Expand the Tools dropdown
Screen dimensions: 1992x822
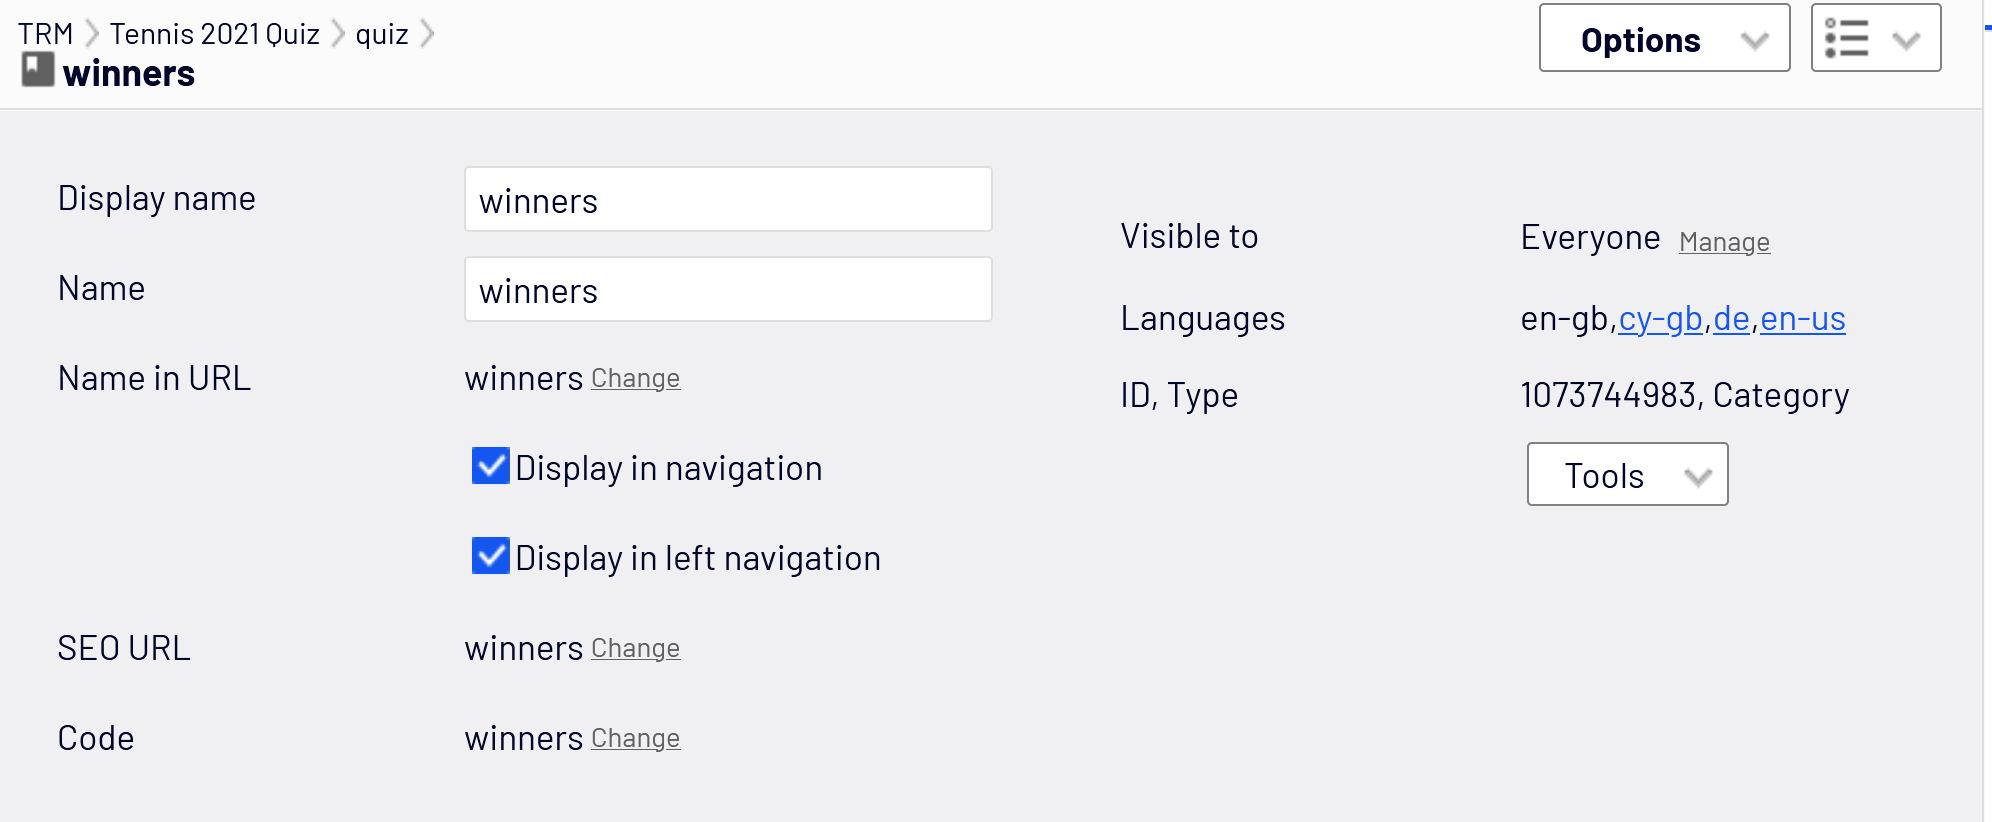tap(1627, 475)
